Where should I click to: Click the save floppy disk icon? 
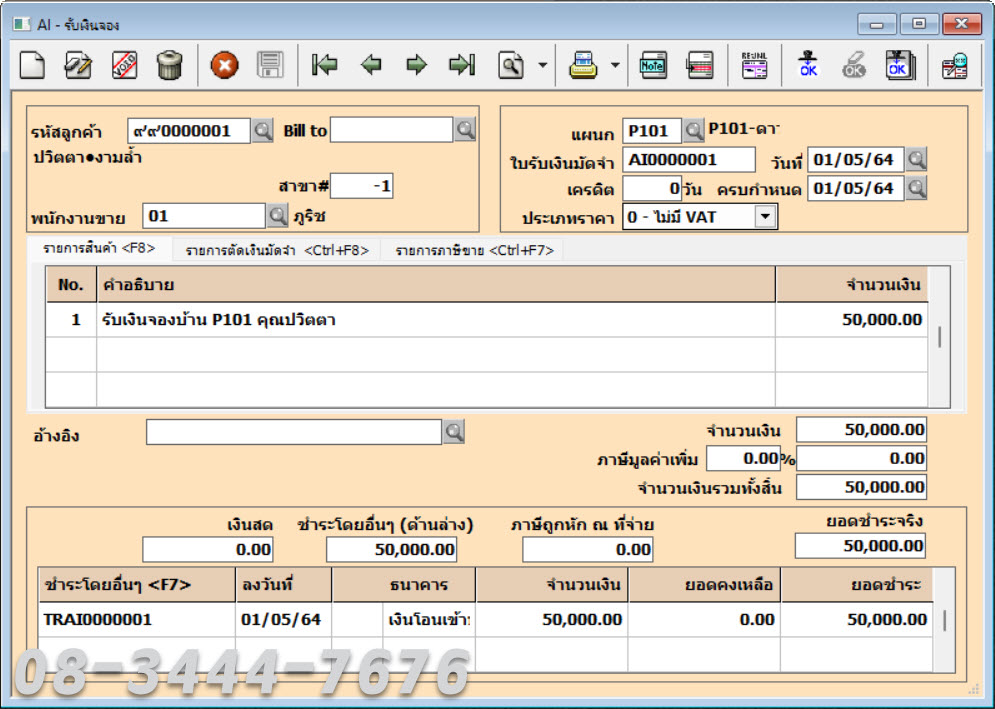click(x=270, y=65)
